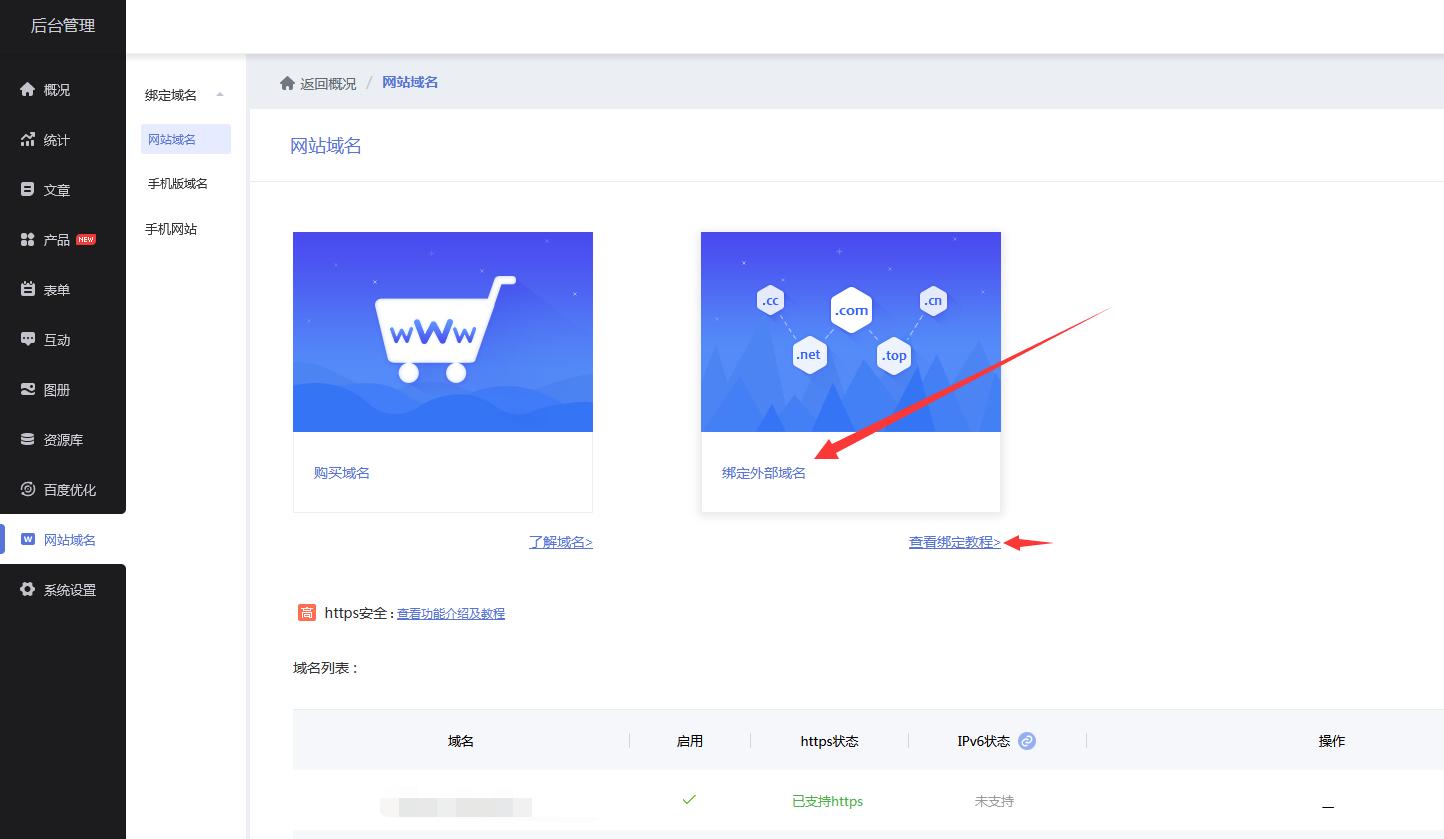Screen dimensions: 1444x839
Task: Click the 产品 grid icon in sidebar
Action: [x=28, y=240]
